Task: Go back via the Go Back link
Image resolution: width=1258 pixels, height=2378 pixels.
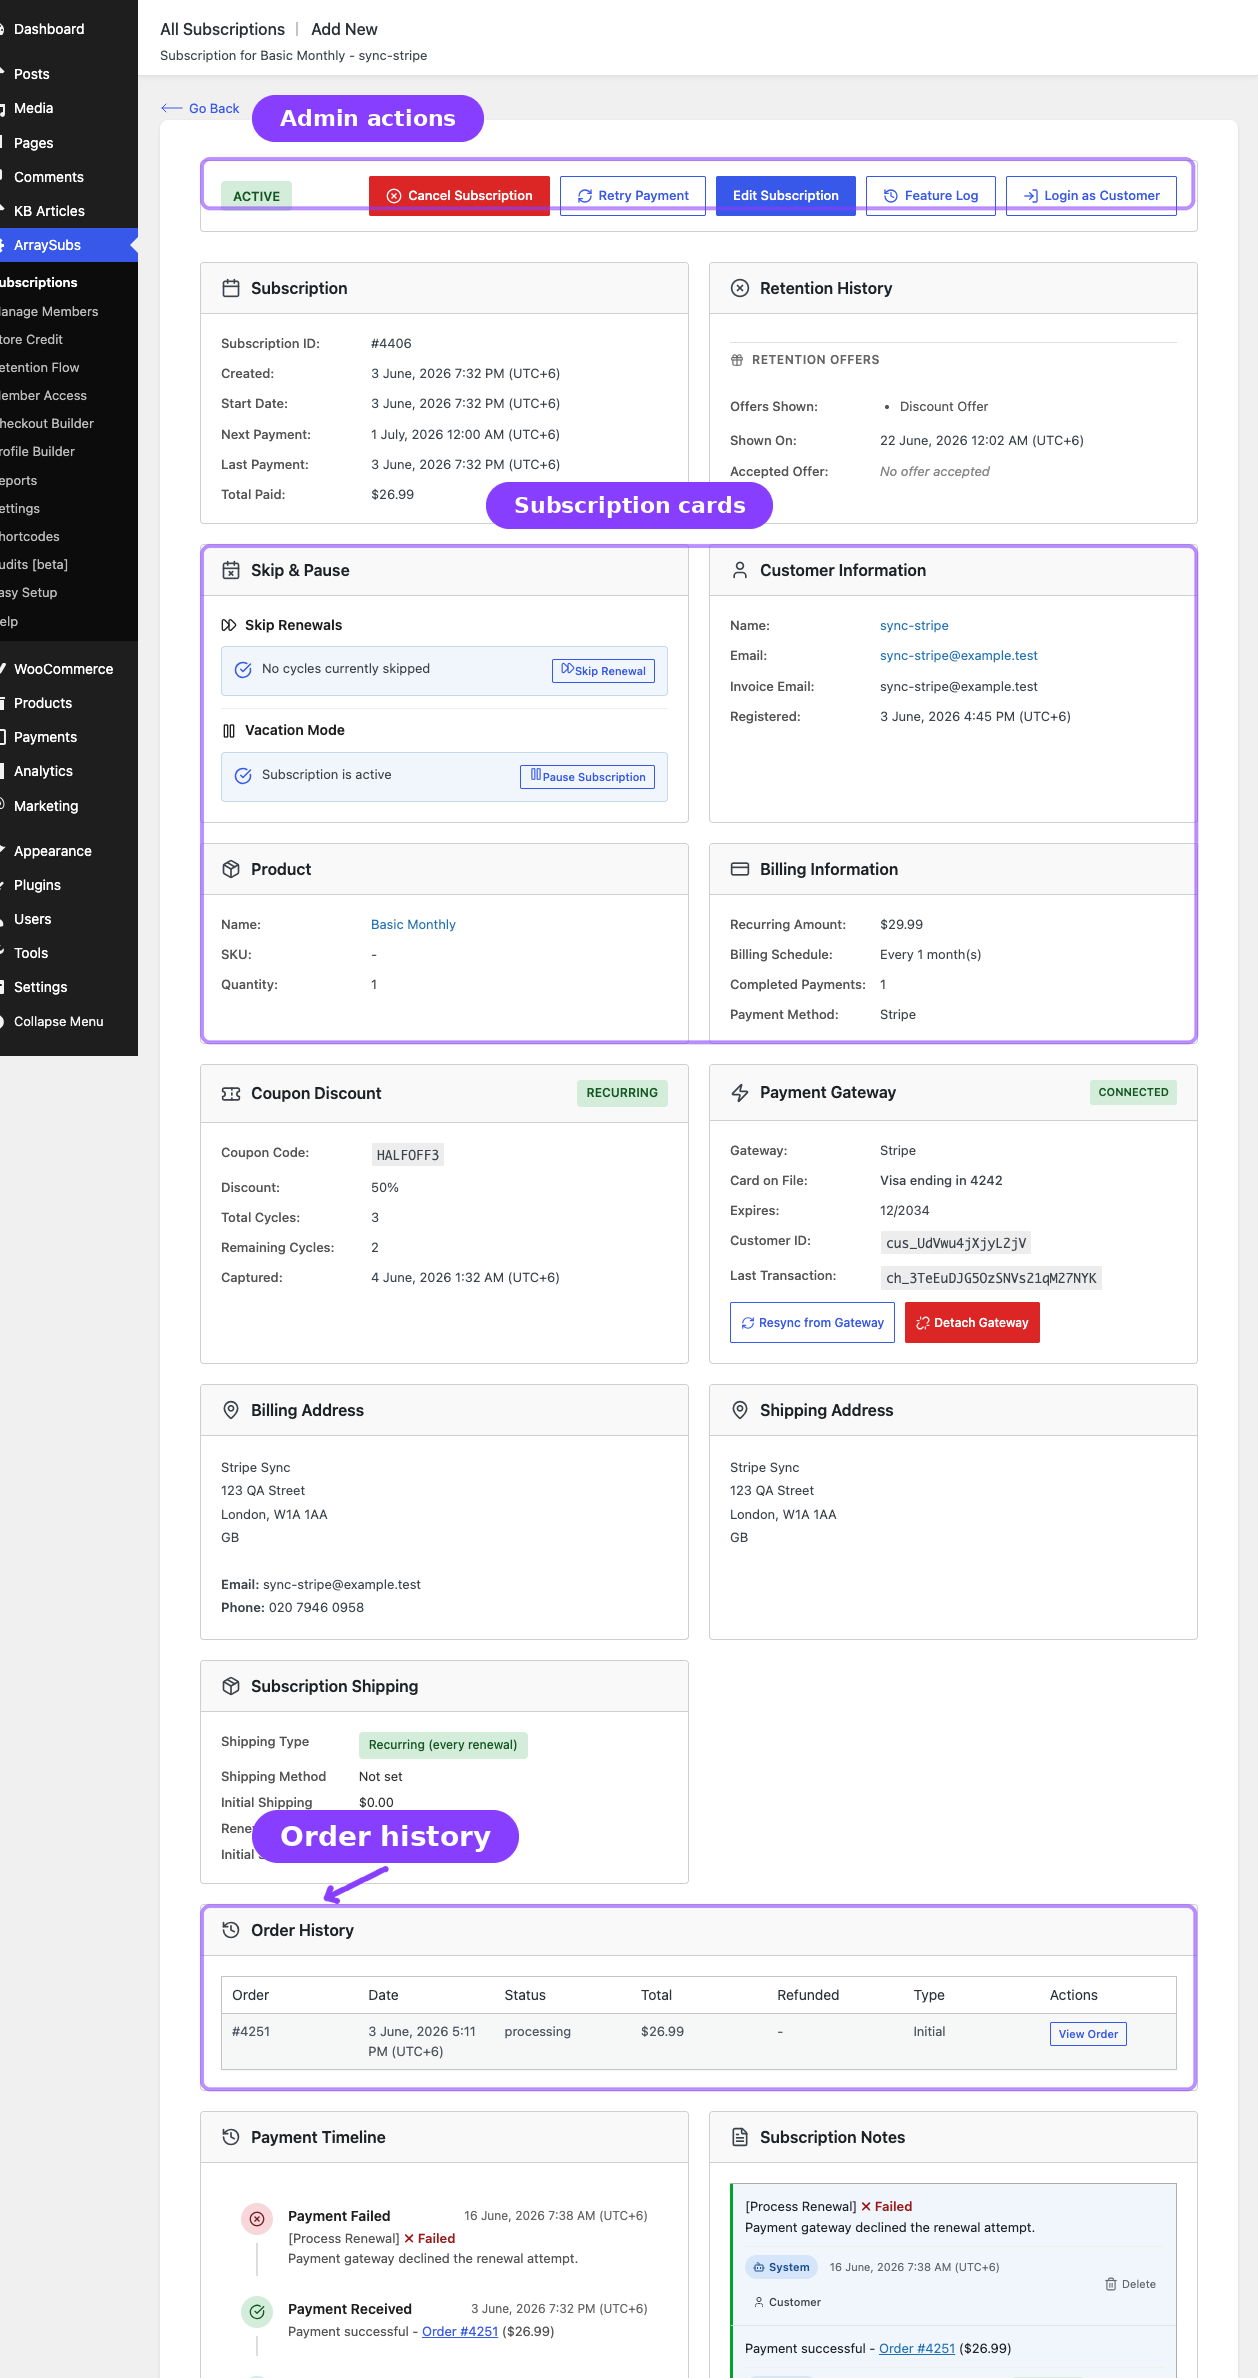Action: tap(201, 108)
